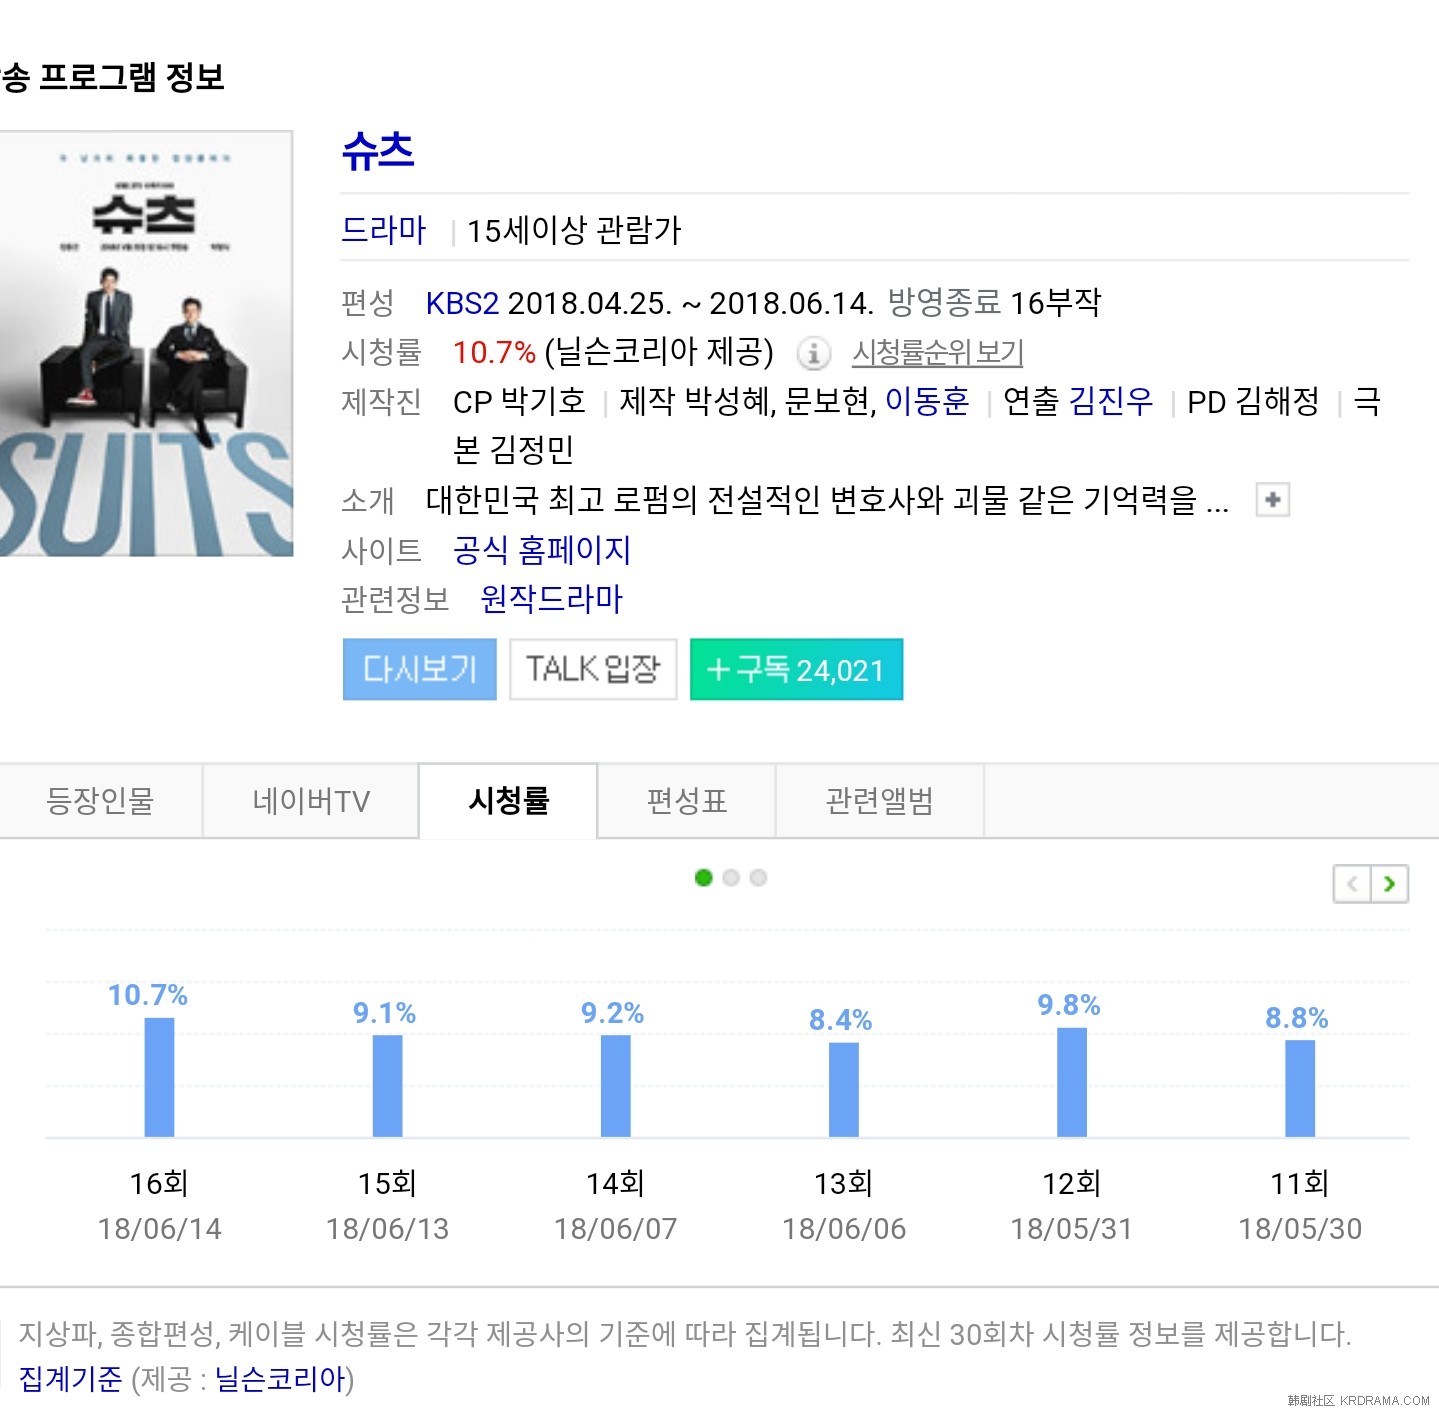Click the TALK 입장 button

[593, 669]
